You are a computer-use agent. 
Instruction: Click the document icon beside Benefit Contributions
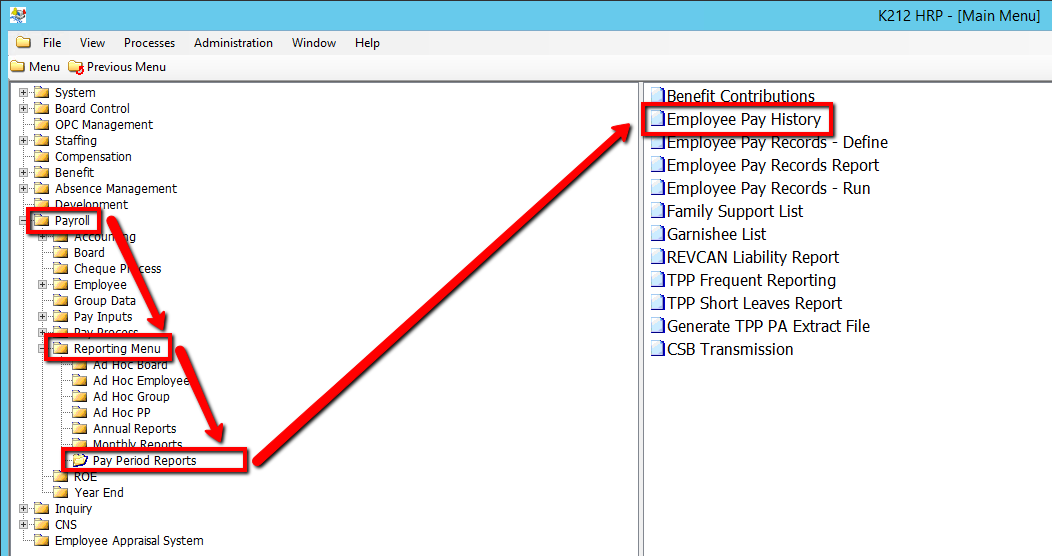(657, 96)
